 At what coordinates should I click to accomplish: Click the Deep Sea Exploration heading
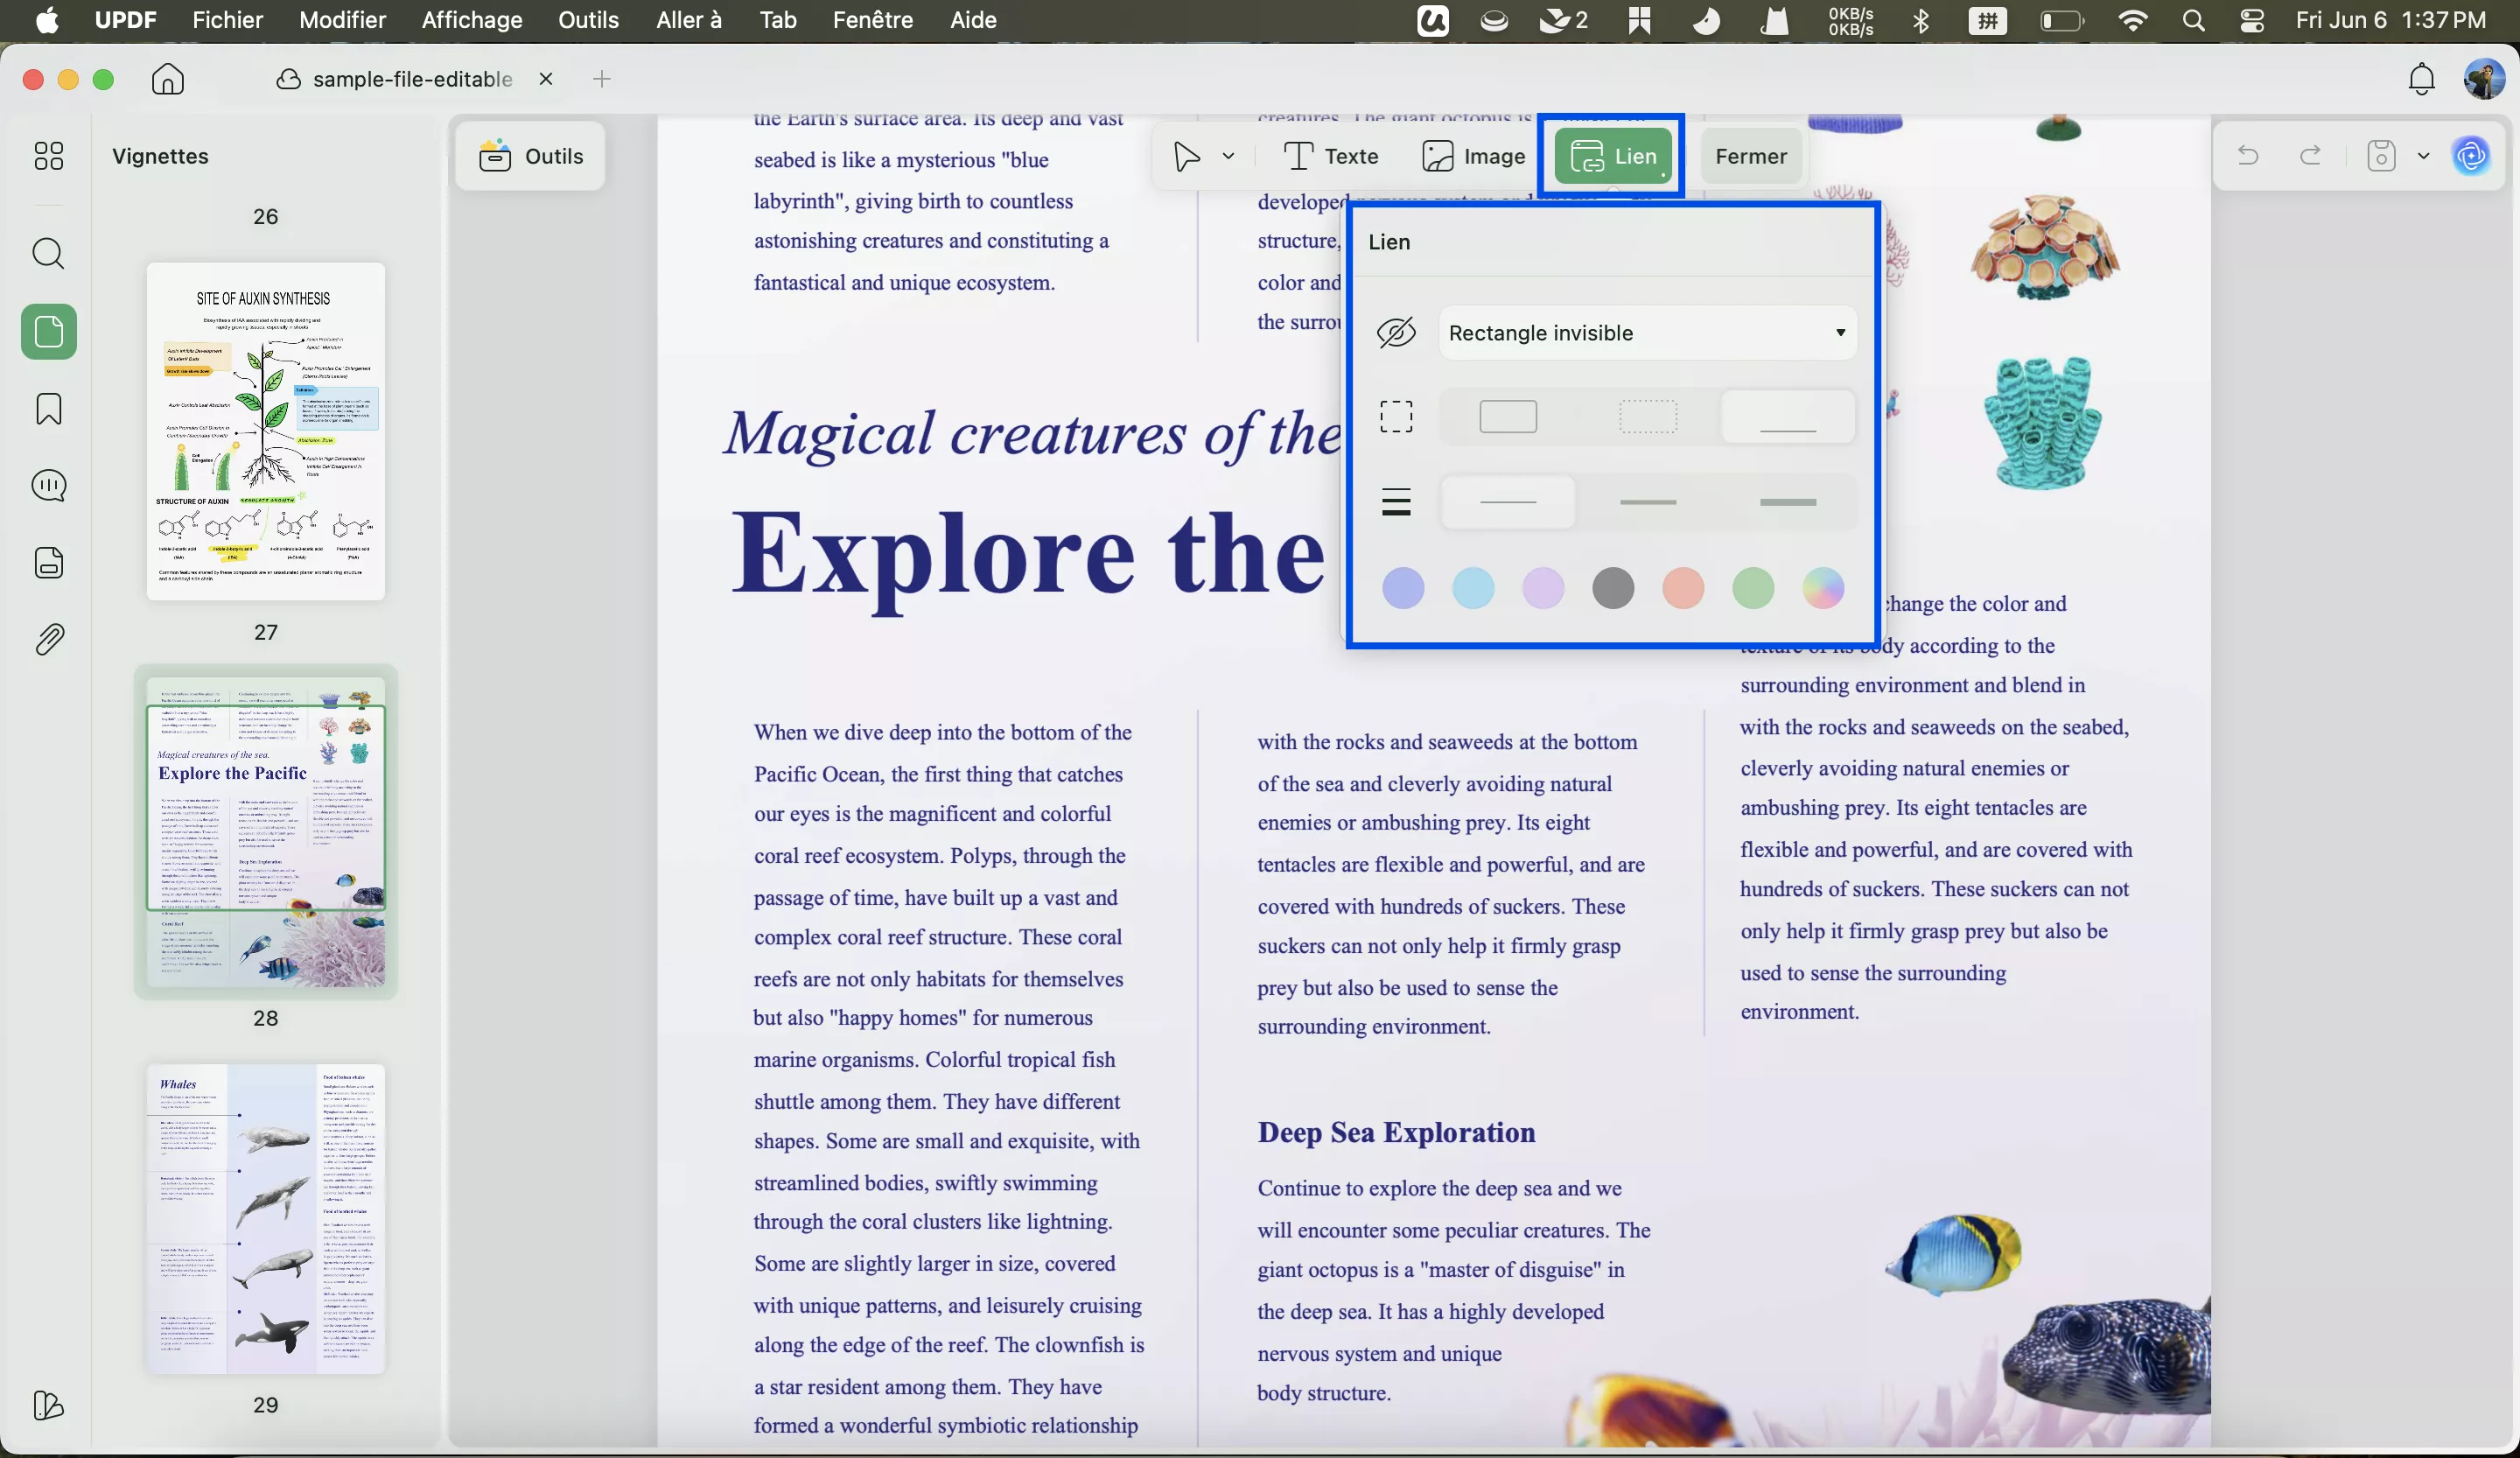point(1396,1132)
